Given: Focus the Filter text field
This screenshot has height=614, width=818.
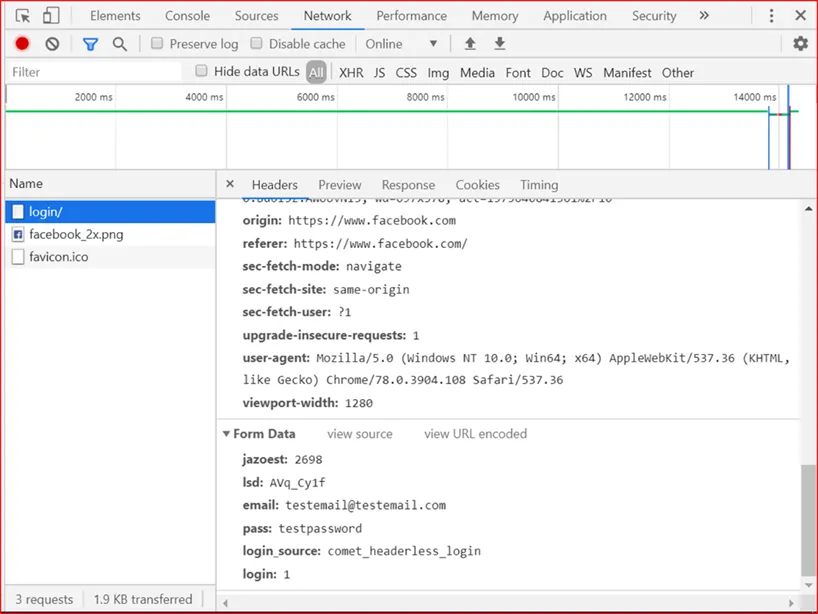Looking at the screenshot, I should (94, 72).
